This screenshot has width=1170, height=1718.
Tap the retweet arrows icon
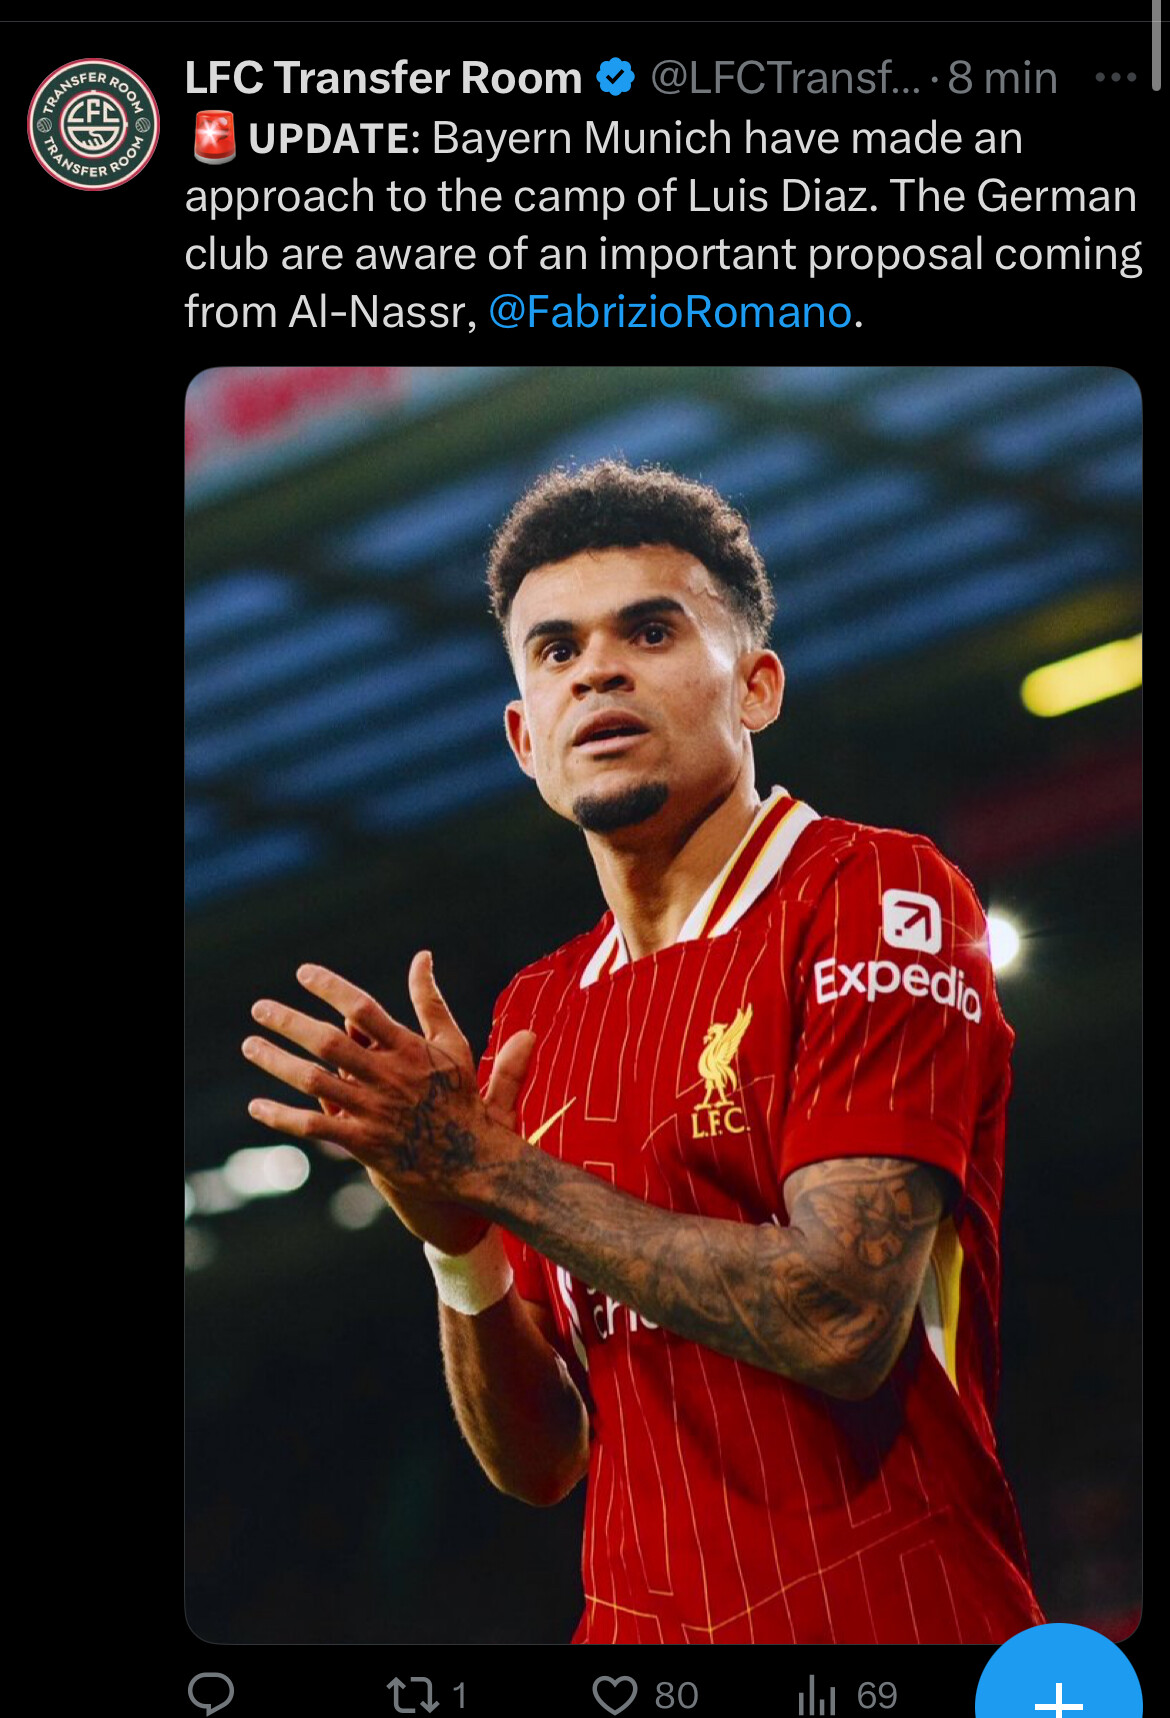(x=412, y=1695)
